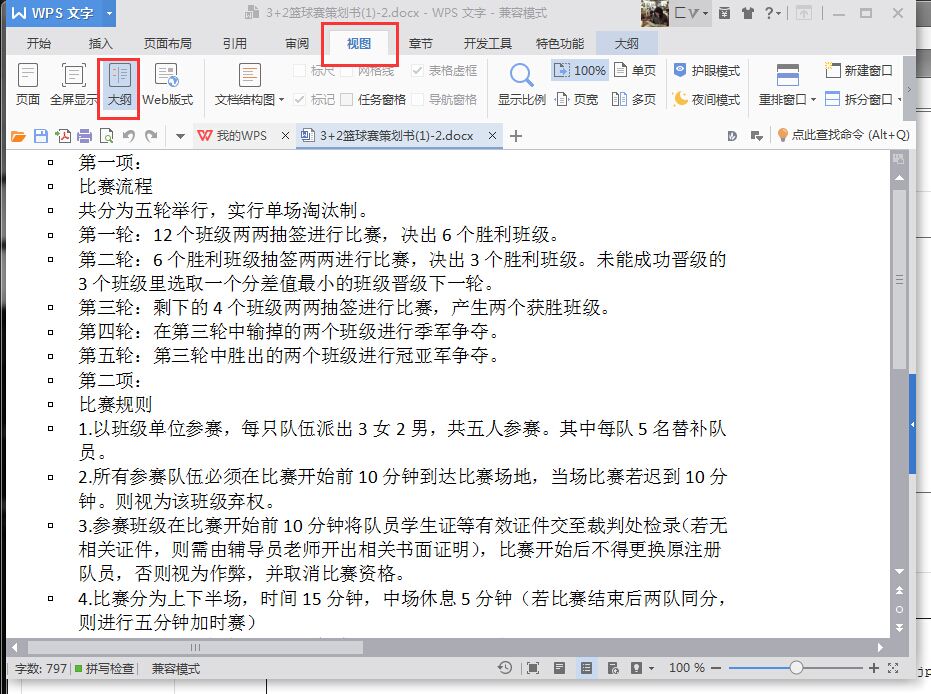Click 字数: 797 word count
Screen dimensions: 931x694
(40, 669)
